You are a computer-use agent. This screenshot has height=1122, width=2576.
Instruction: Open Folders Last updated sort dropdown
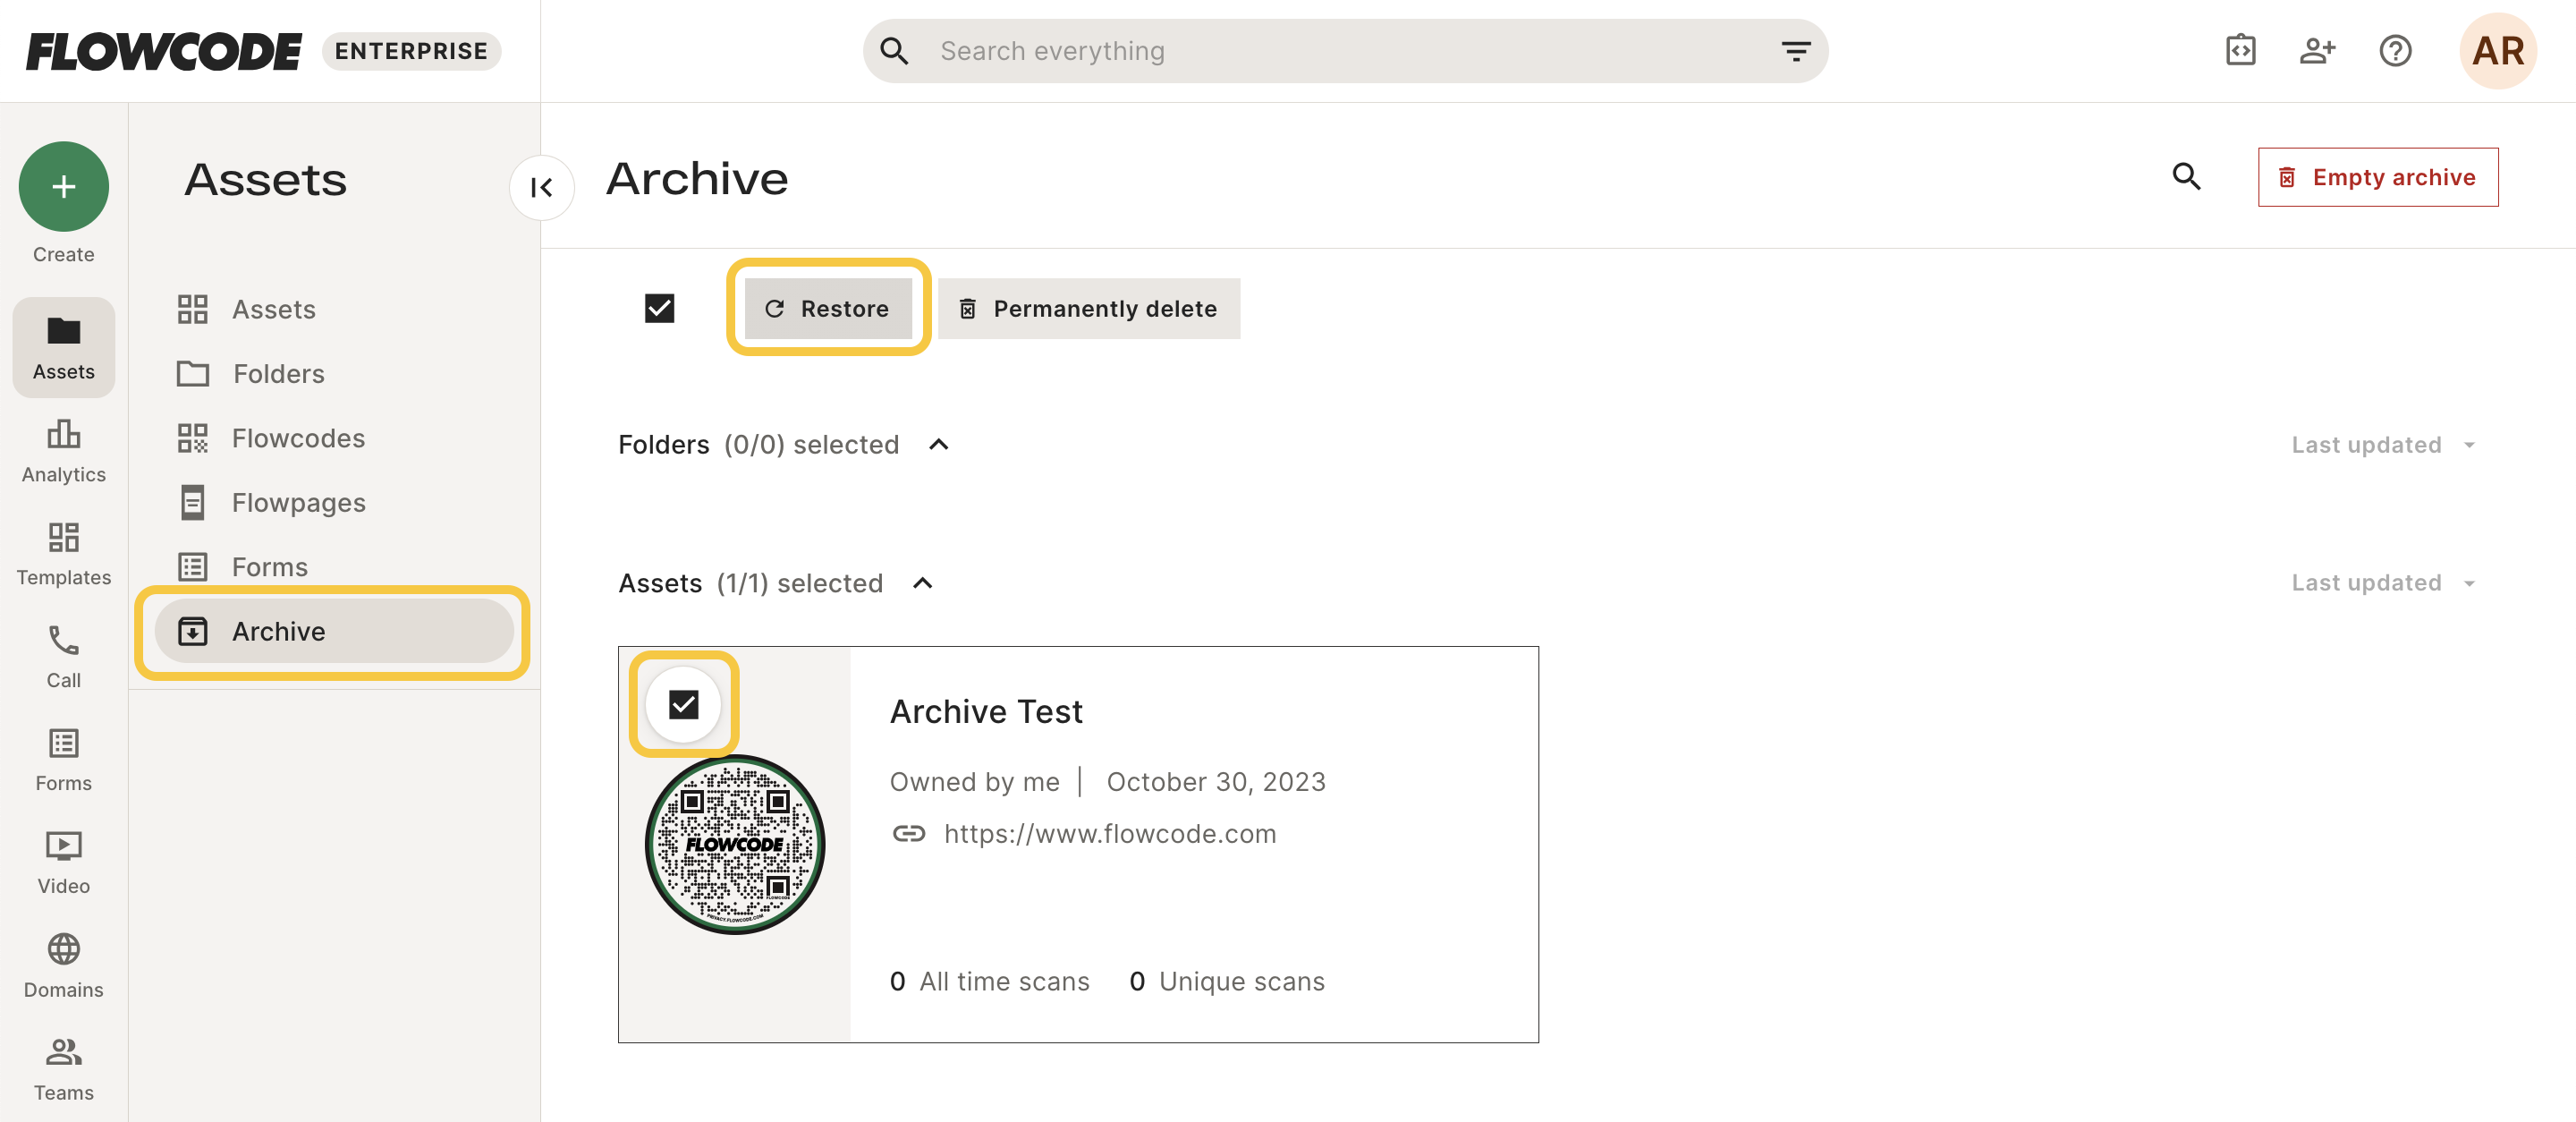tap(2382, 444)
